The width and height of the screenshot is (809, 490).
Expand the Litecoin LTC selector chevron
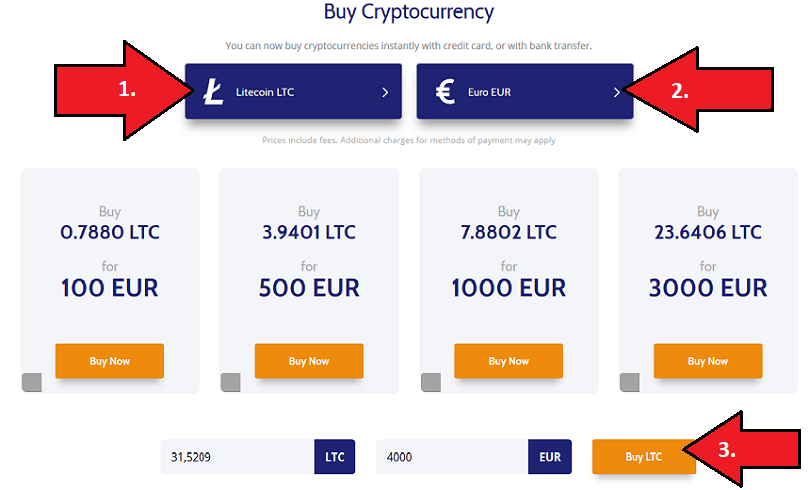click(385, 92)
